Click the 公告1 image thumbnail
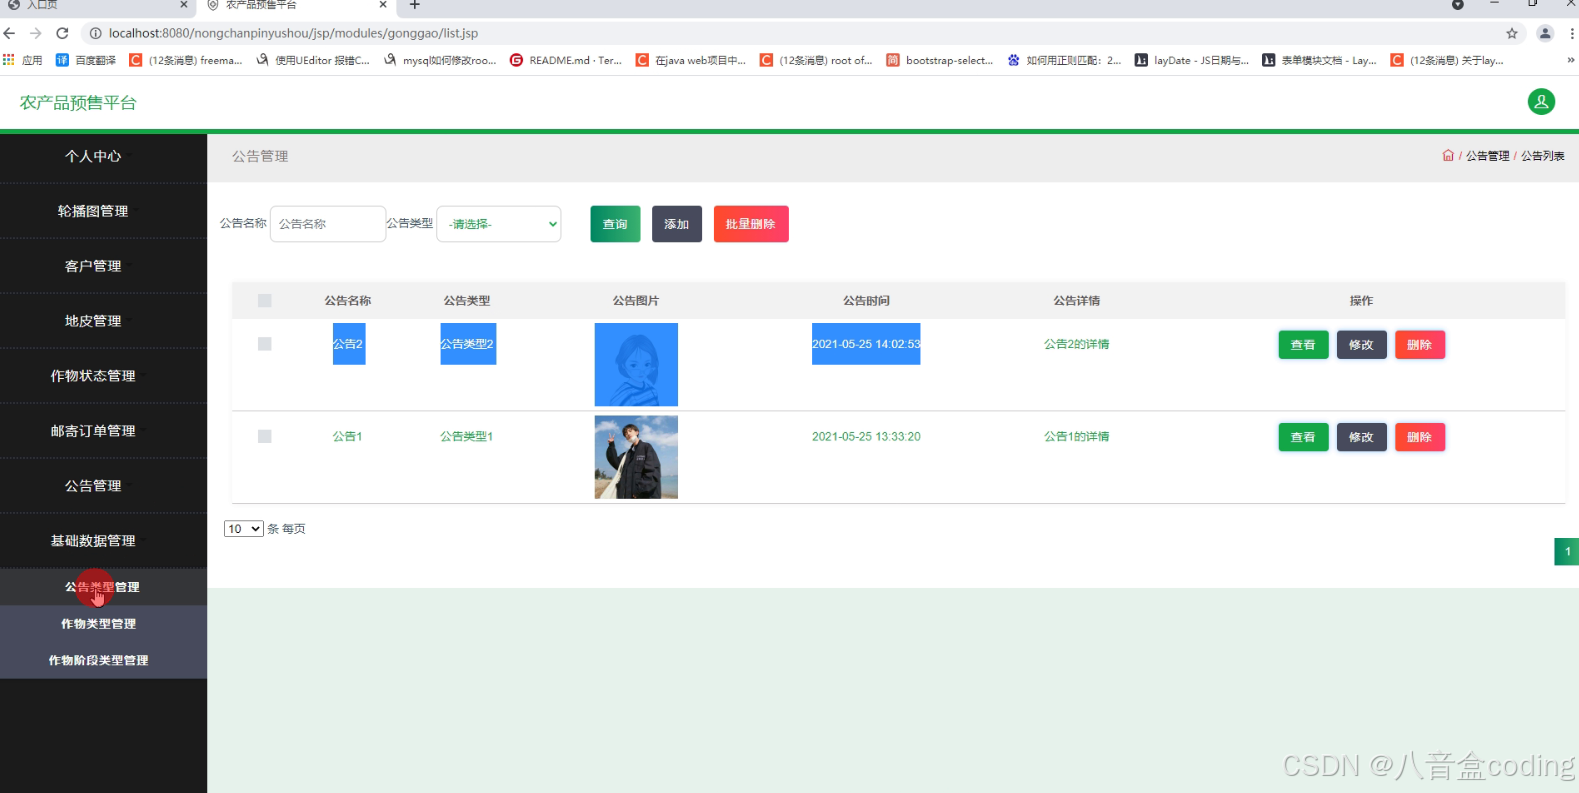1579x793 pixels. click(x=636, y=457)
